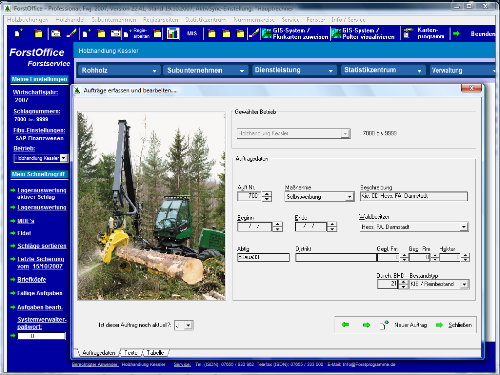
Task: Click the Systemverwalter password field
Action: coord(41,336)
